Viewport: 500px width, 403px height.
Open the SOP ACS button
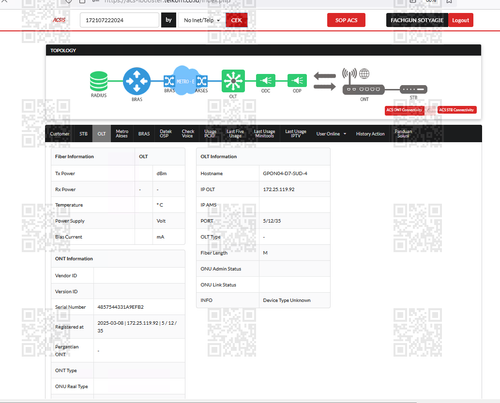tap(346, 20)
